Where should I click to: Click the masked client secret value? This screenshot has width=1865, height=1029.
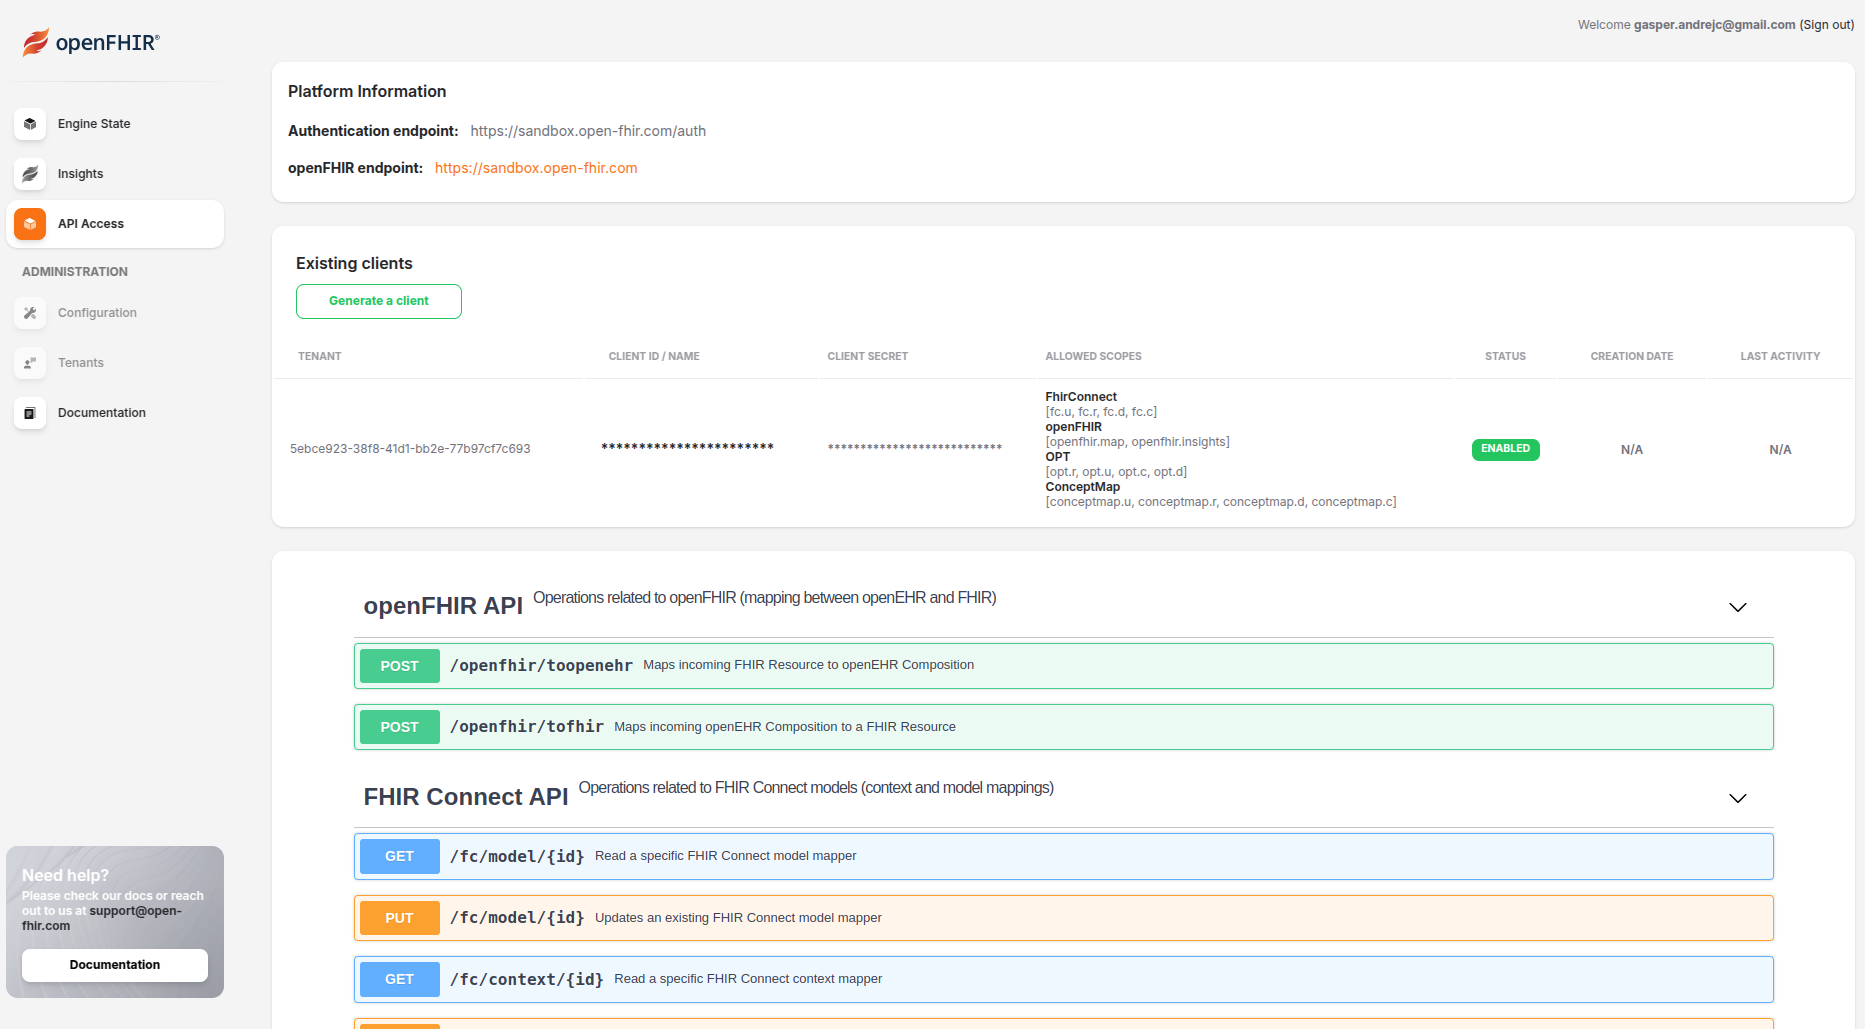[914, 448]
